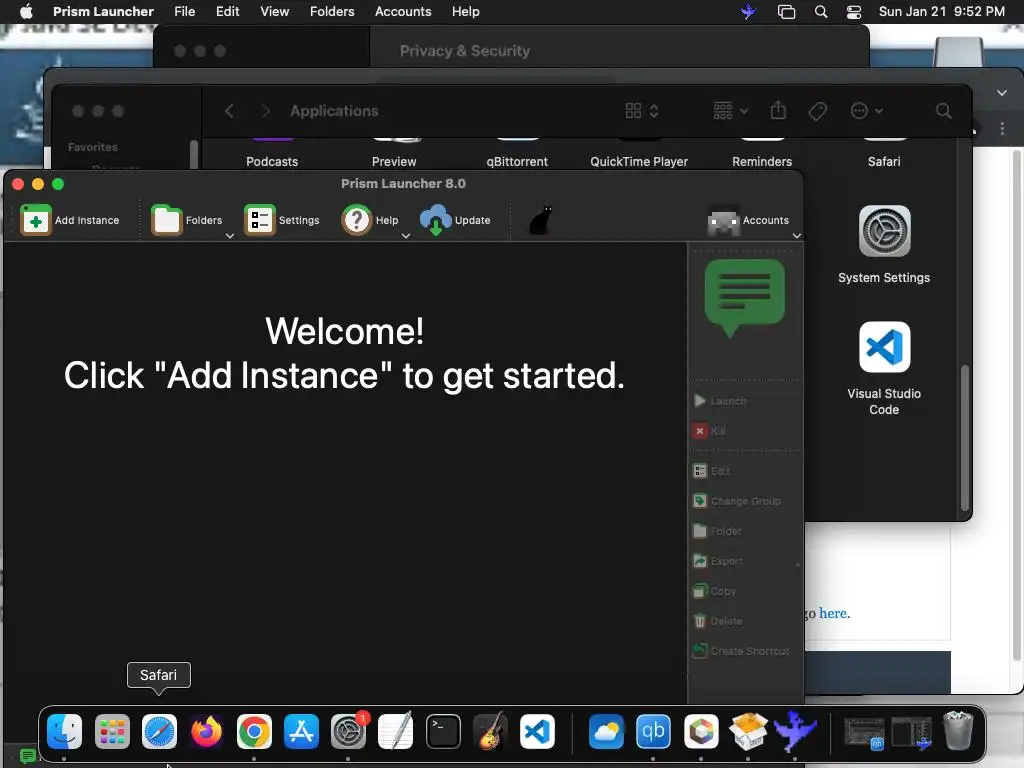Open Finder group-by dropdown
The height and width of the screenshot is (768, 1024).
click(x=730, y=111)
